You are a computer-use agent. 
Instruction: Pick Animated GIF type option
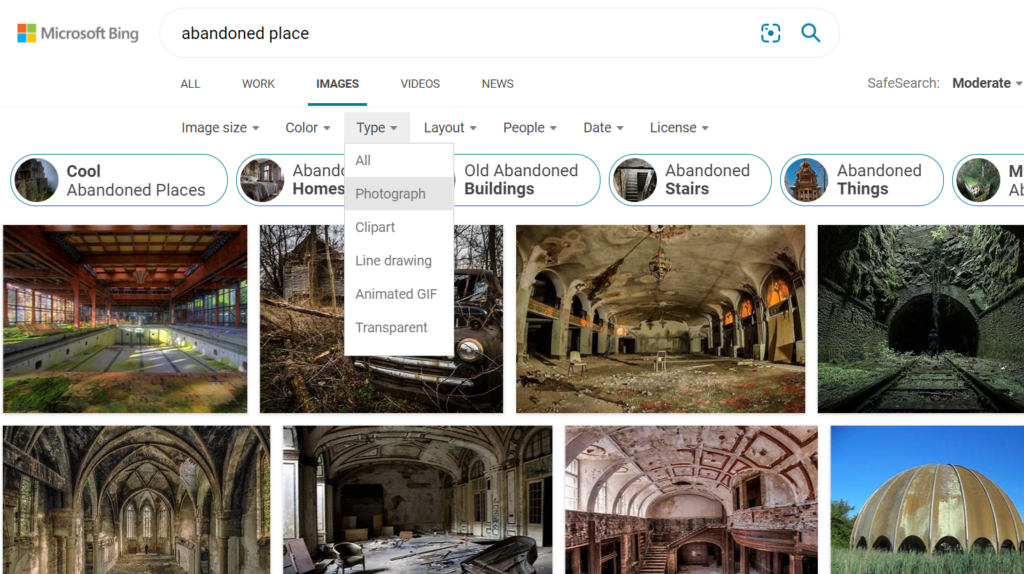[396, 294]
